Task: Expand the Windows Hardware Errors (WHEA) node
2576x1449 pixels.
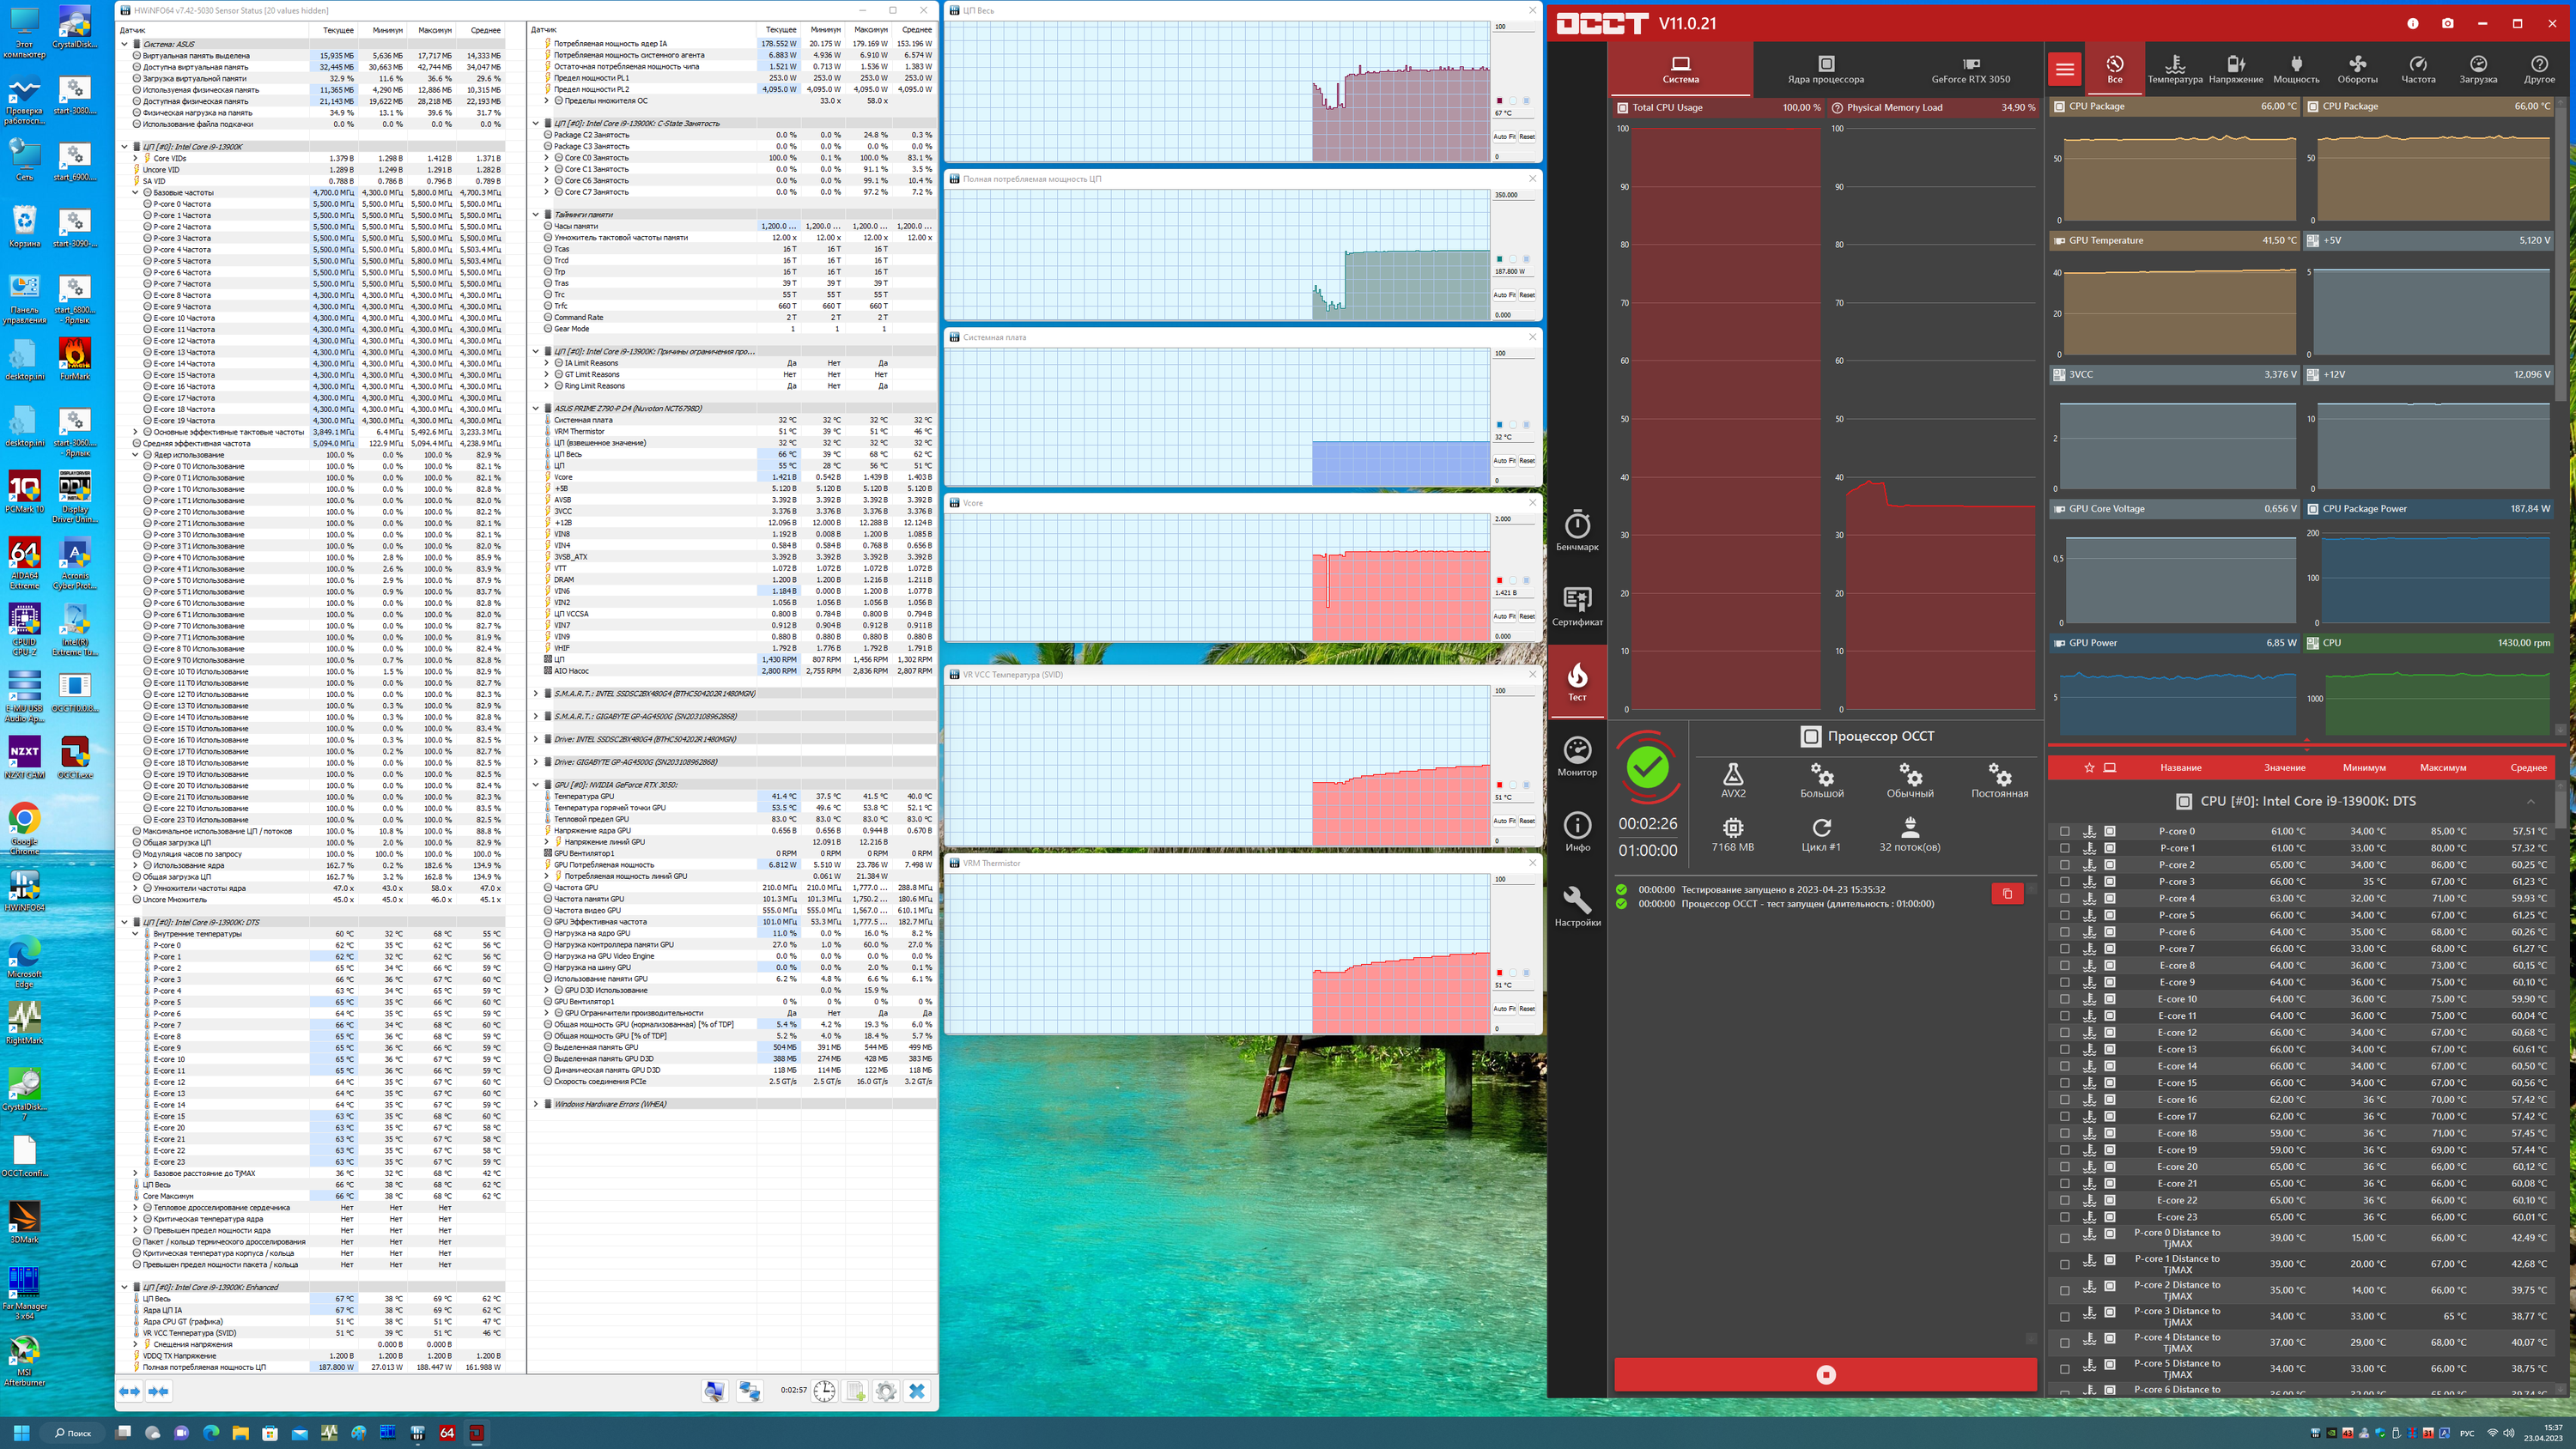Action: coord(536,1104)
